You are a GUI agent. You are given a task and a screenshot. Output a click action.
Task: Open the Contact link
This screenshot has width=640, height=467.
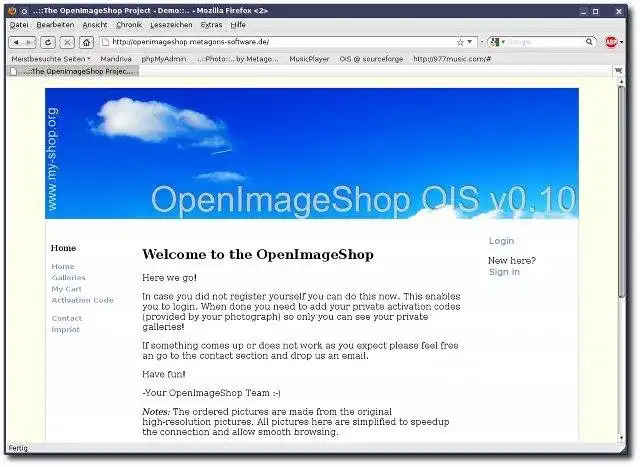pyautogui.click(x=67, y=318)
